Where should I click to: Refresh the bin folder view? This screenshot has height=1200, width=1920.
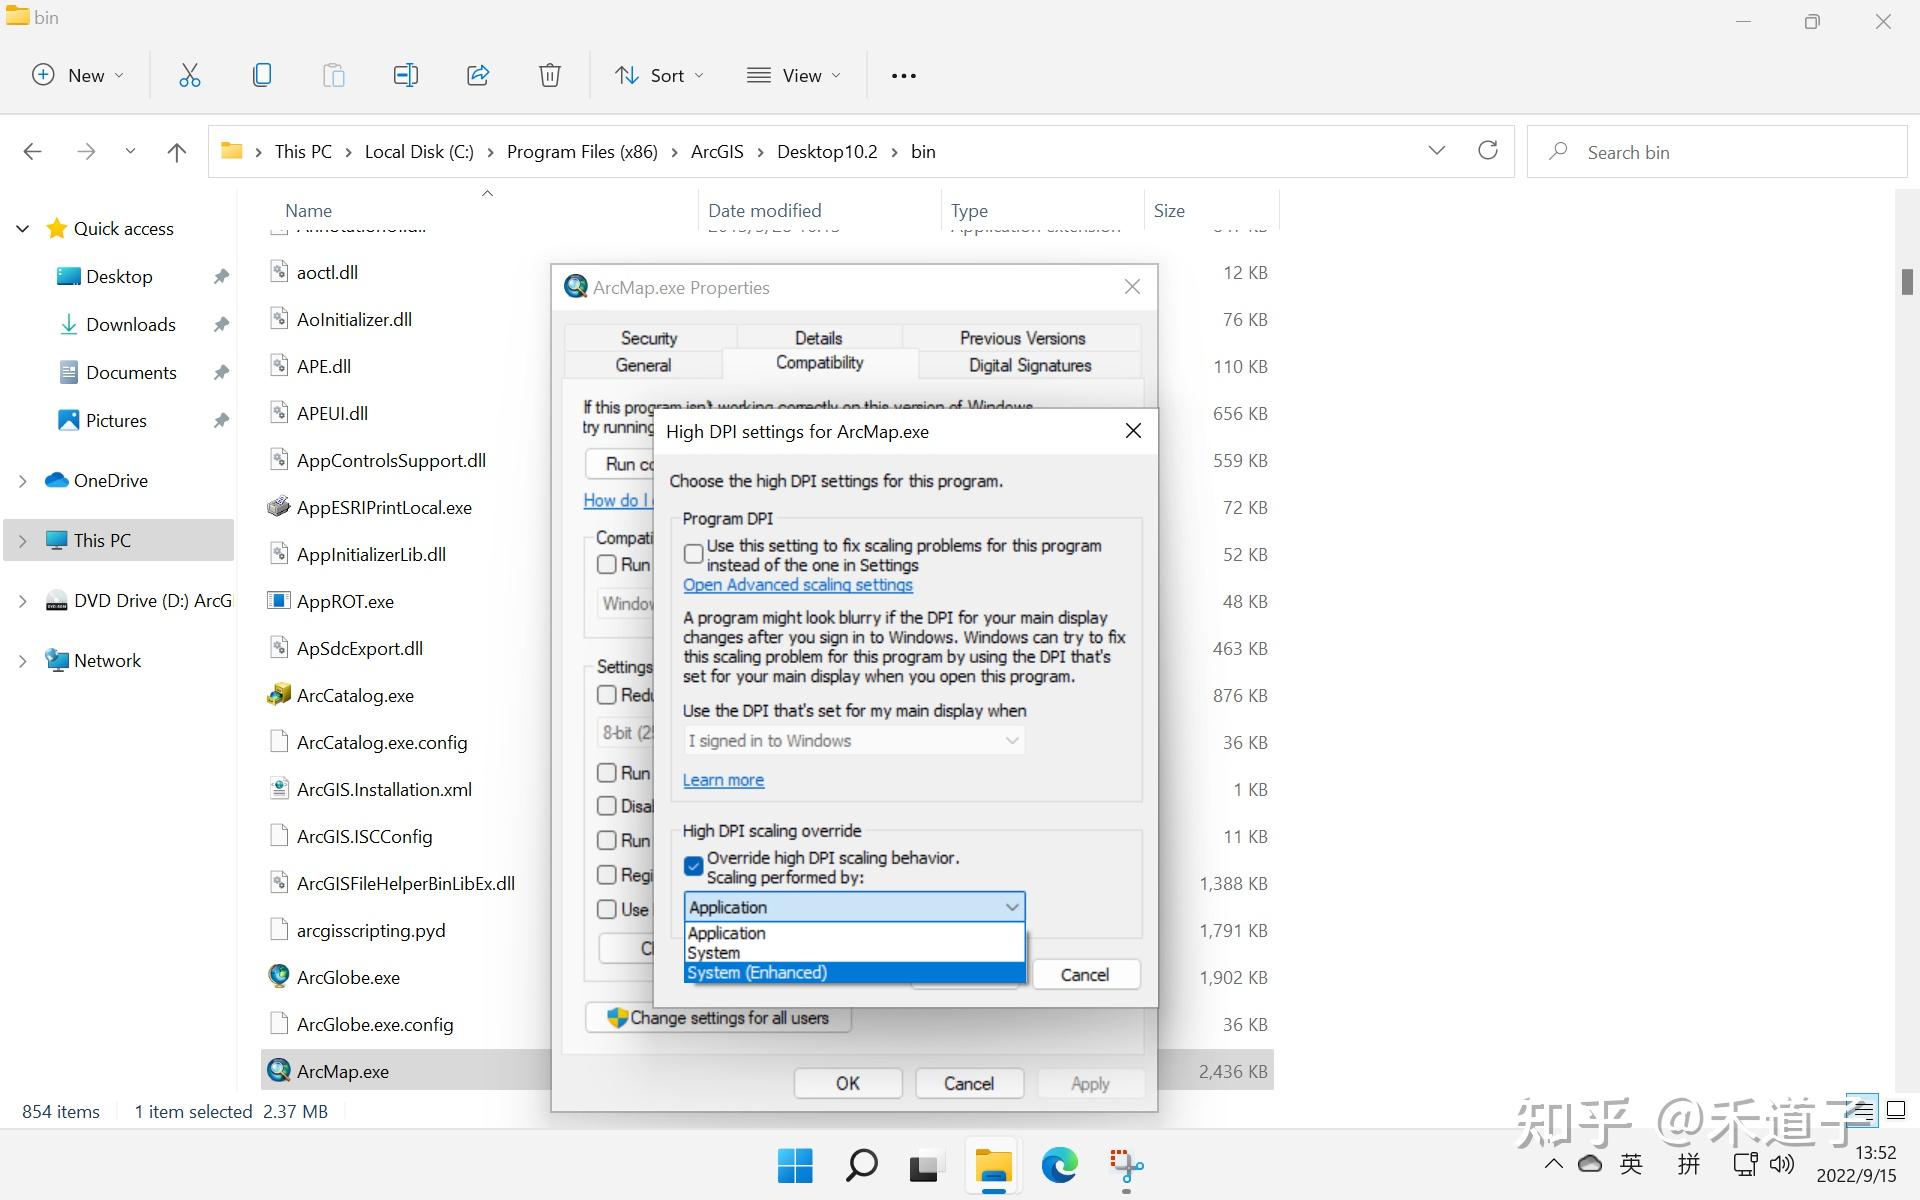[x=1487, y=150]
